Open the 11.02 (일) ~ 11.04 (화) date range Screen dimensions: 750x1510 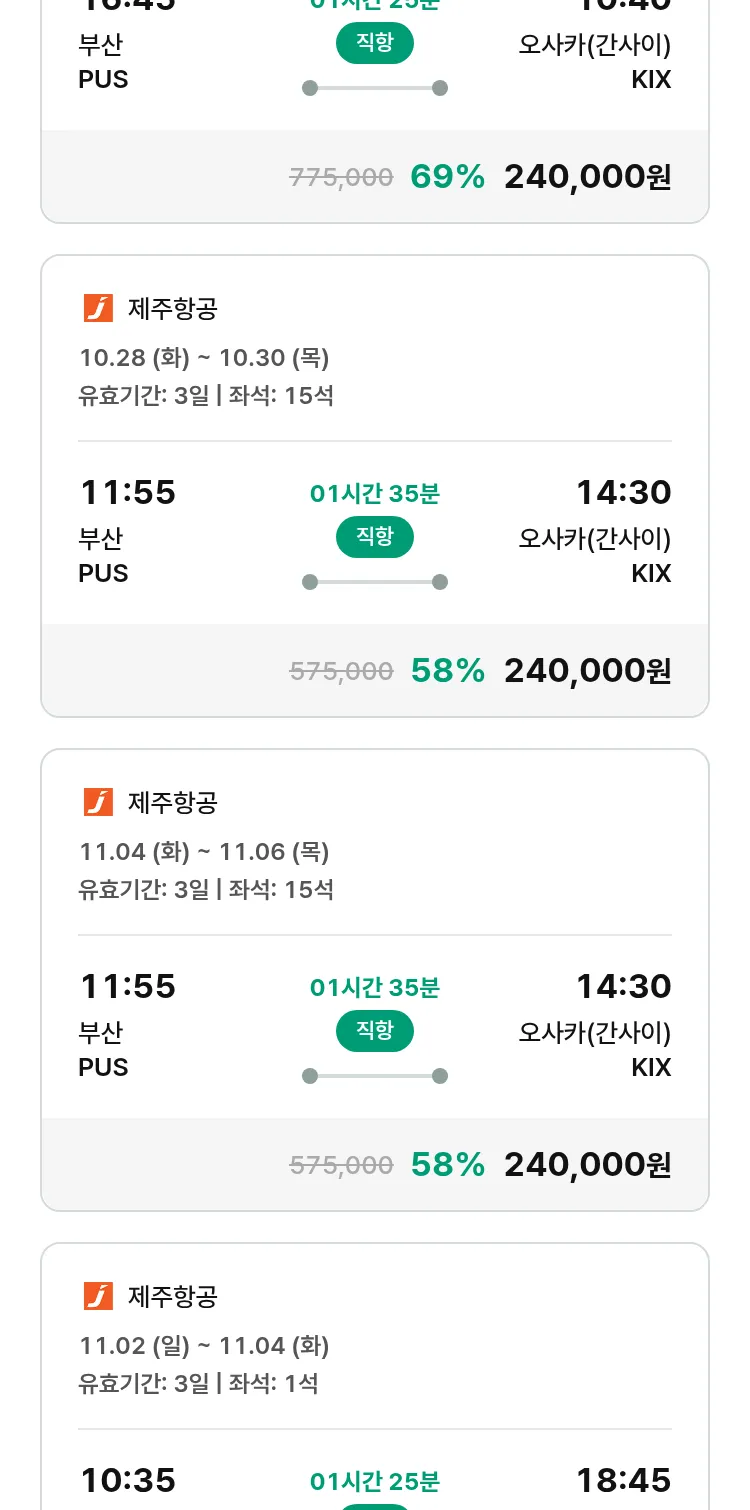point(204,1346)
